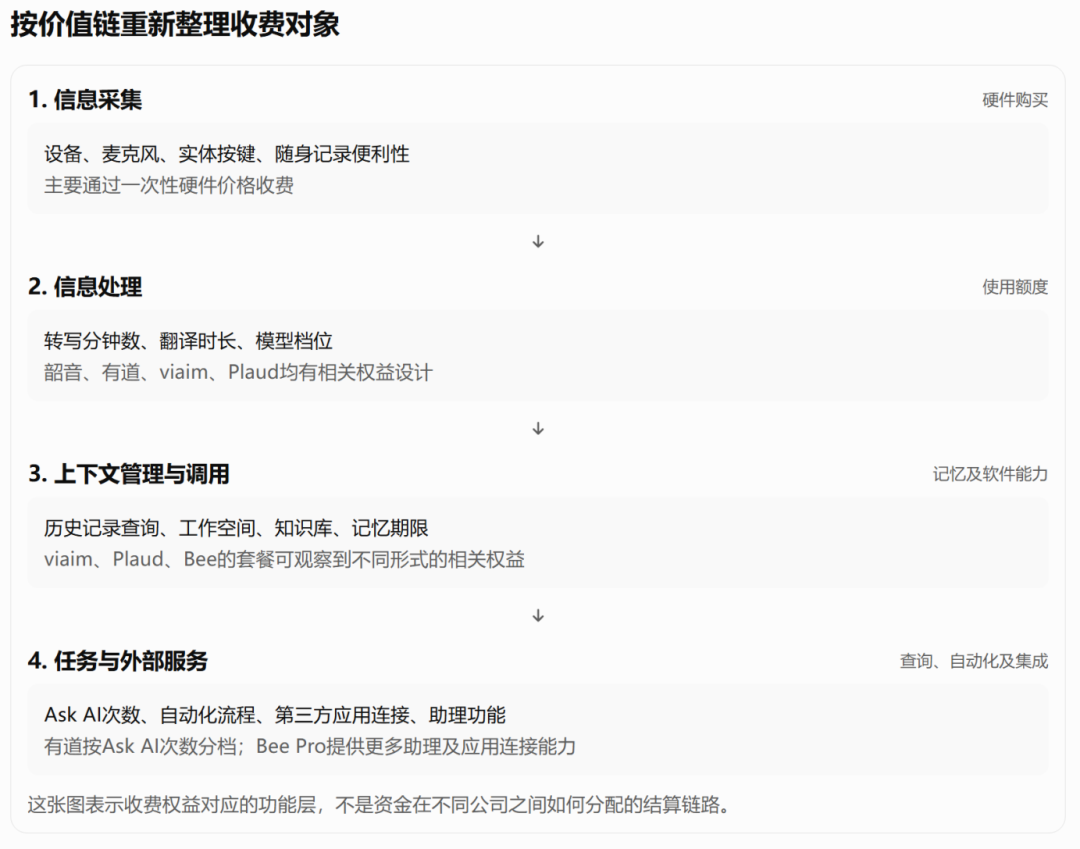Click the line "设备、麦克风、实体按键、随身记录便利性"
Image resolution: width=1080 pixels, height=849 pixels.
227,154
